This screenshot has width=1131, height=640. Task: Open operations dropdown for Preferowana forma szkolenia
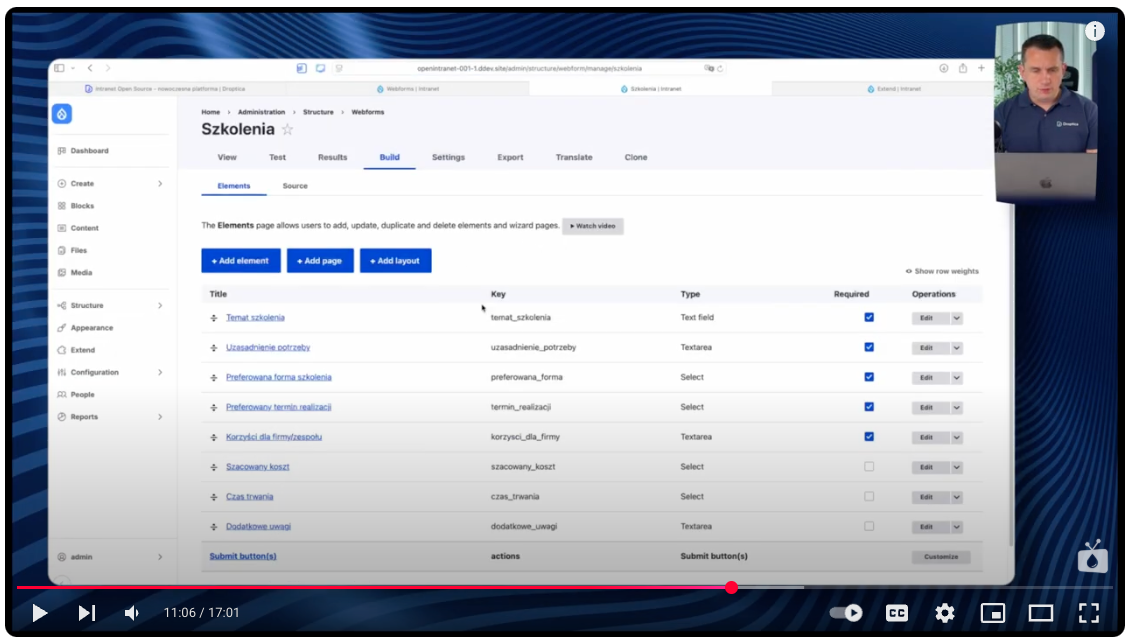coord(956,378)
